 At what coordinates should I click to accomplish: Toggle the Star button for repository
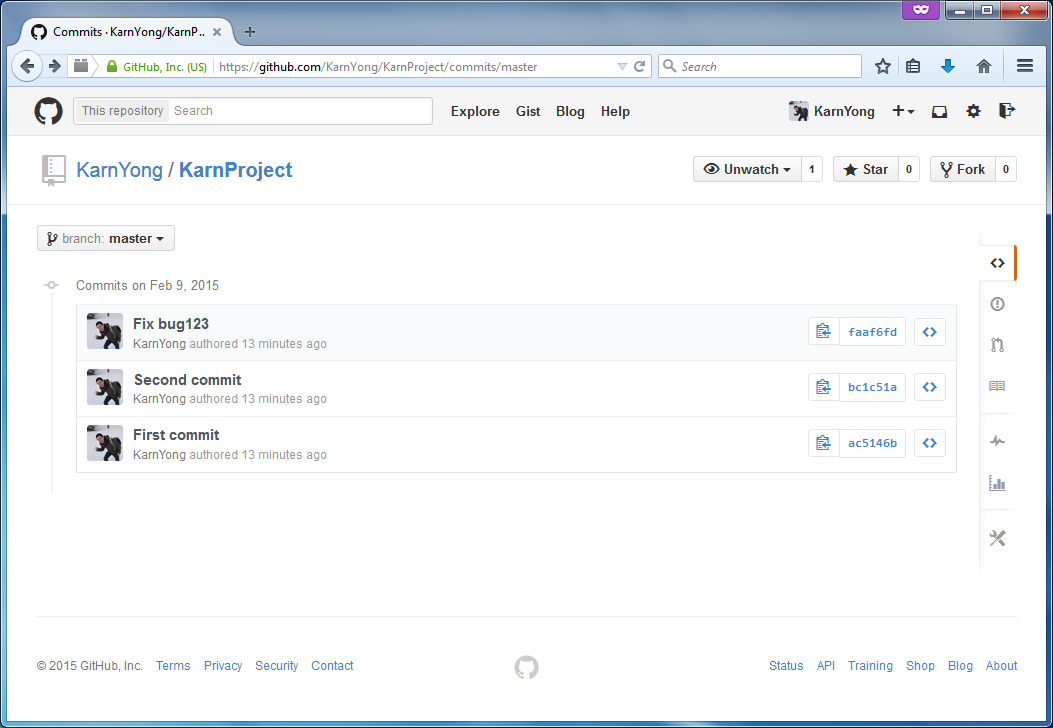(866, 170)
